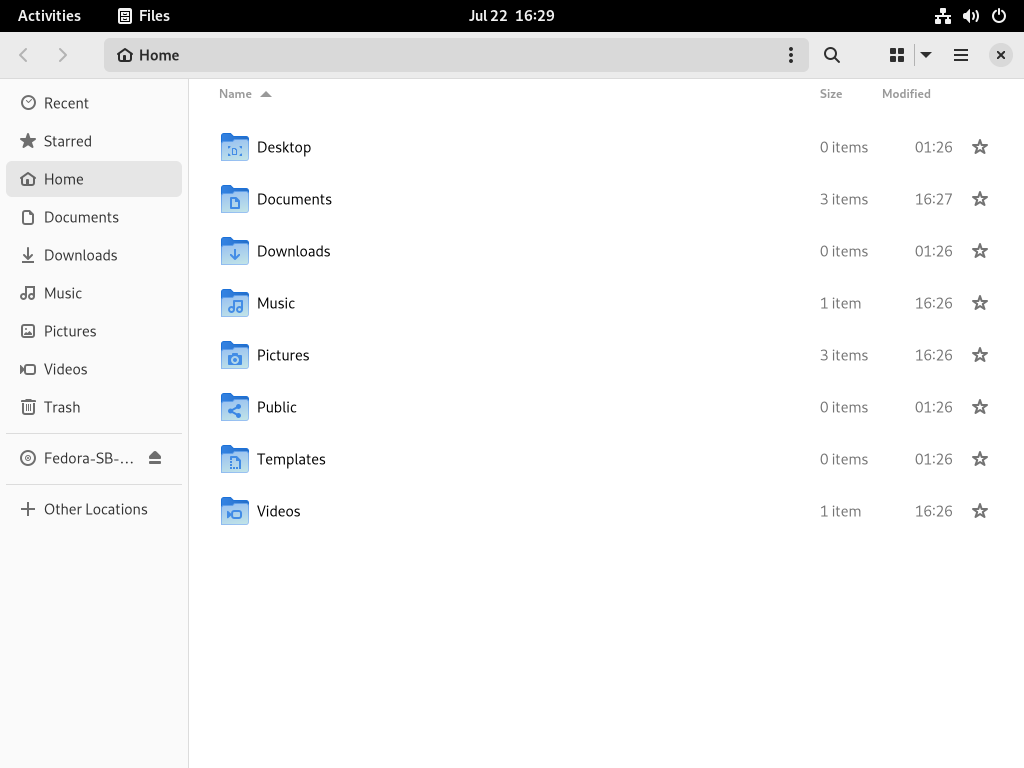Image resolution: width=1024 pixels, height=768 pixels.
Task: Select Home in the sidebar
Action: 94,179
